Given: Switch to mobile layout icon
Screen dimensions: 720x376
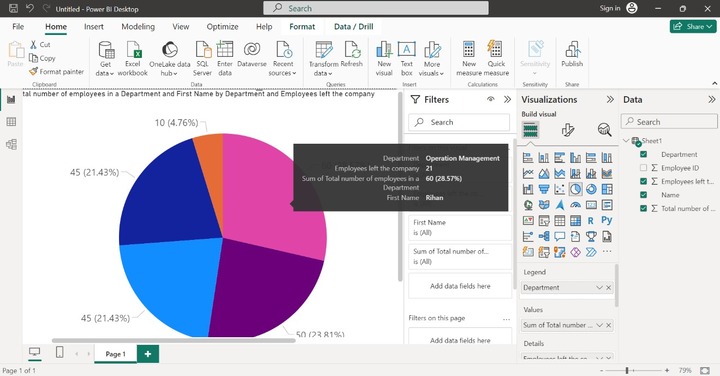Looking at the screenshot, I should pos(60,352).
